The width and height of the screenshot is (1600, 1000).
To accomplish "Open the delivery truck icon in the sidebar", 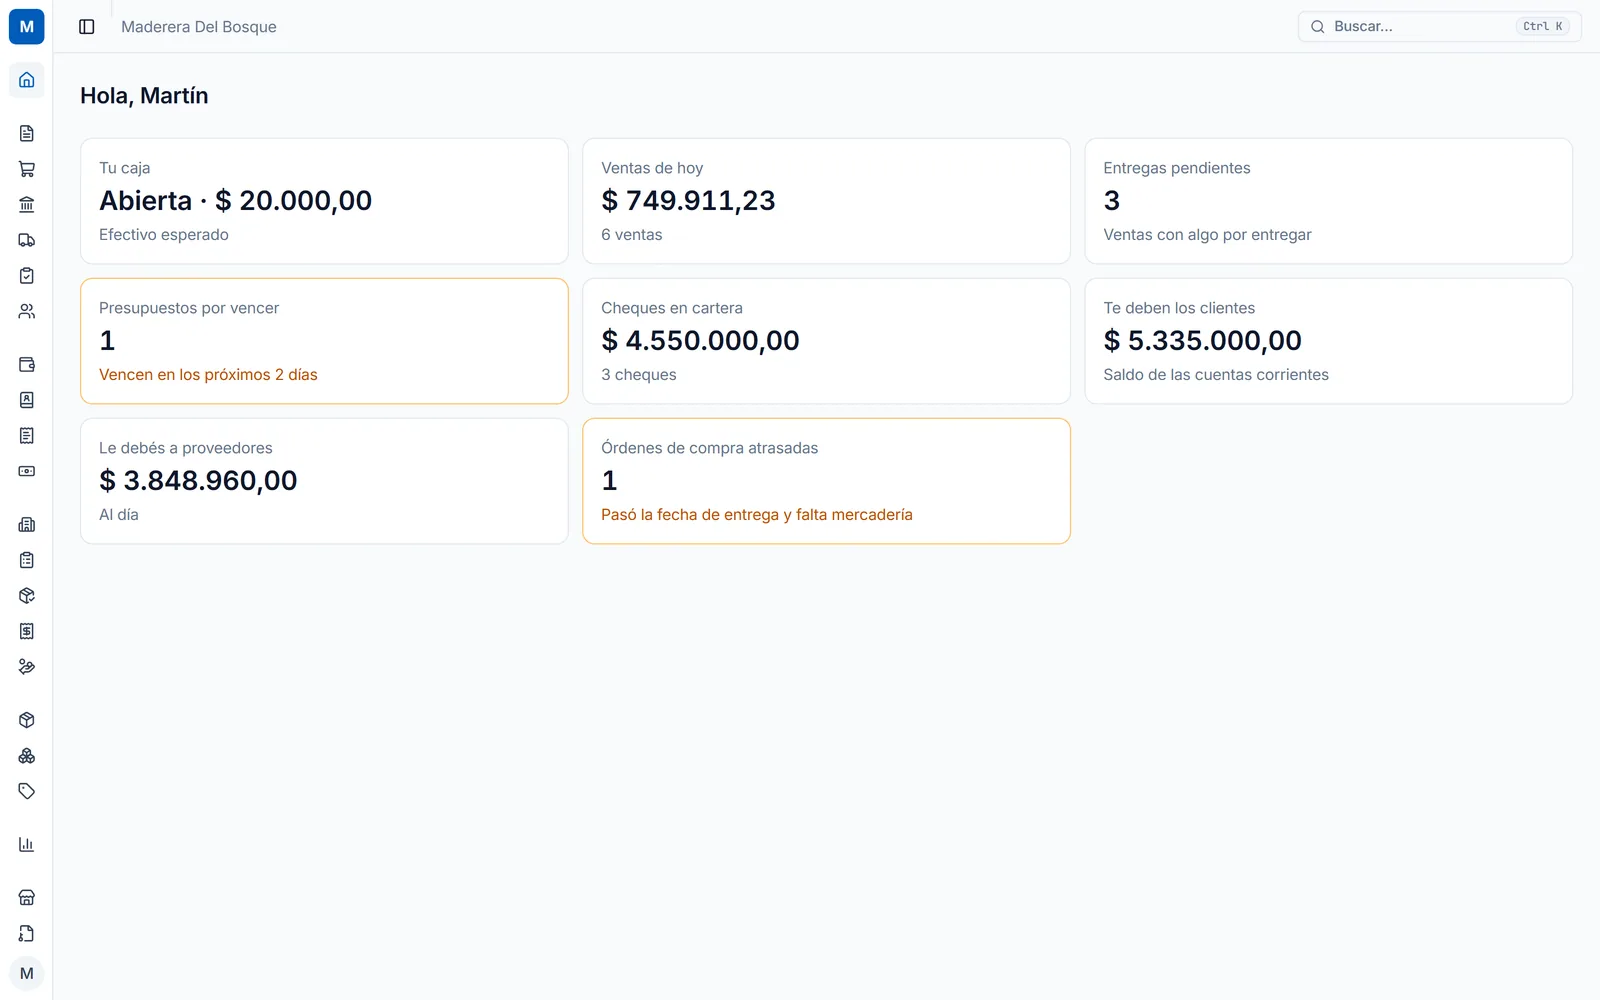I will [x=27, y=240].
